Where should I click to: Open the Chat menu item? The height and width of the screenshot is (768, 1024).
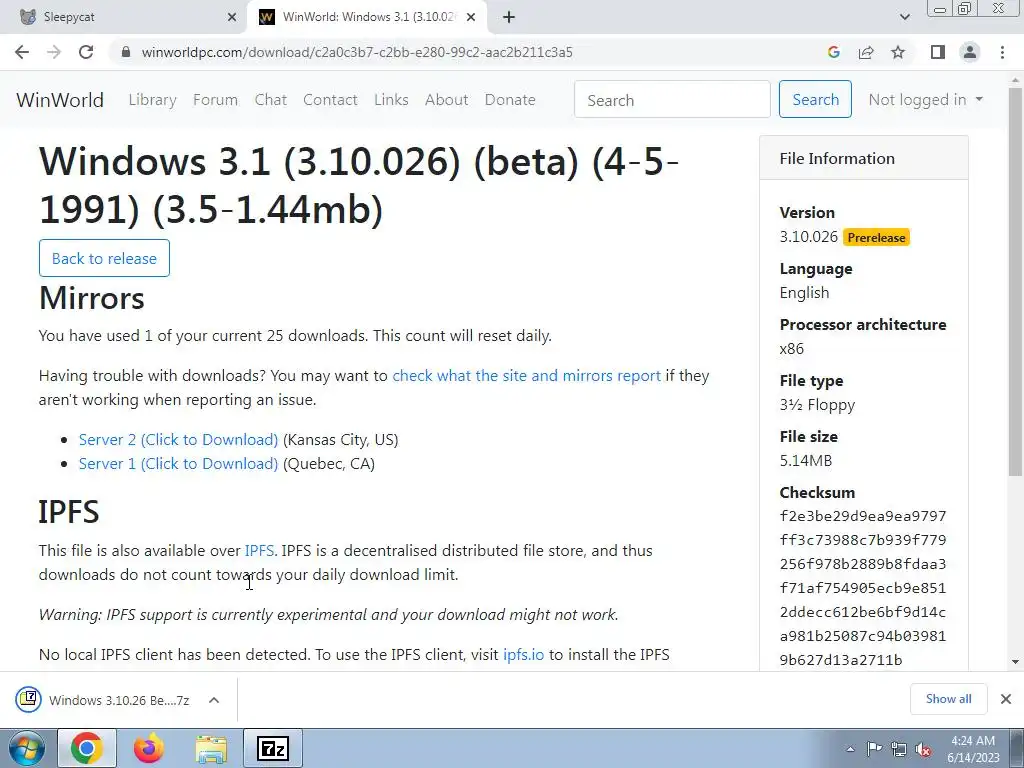click(270, 100)
